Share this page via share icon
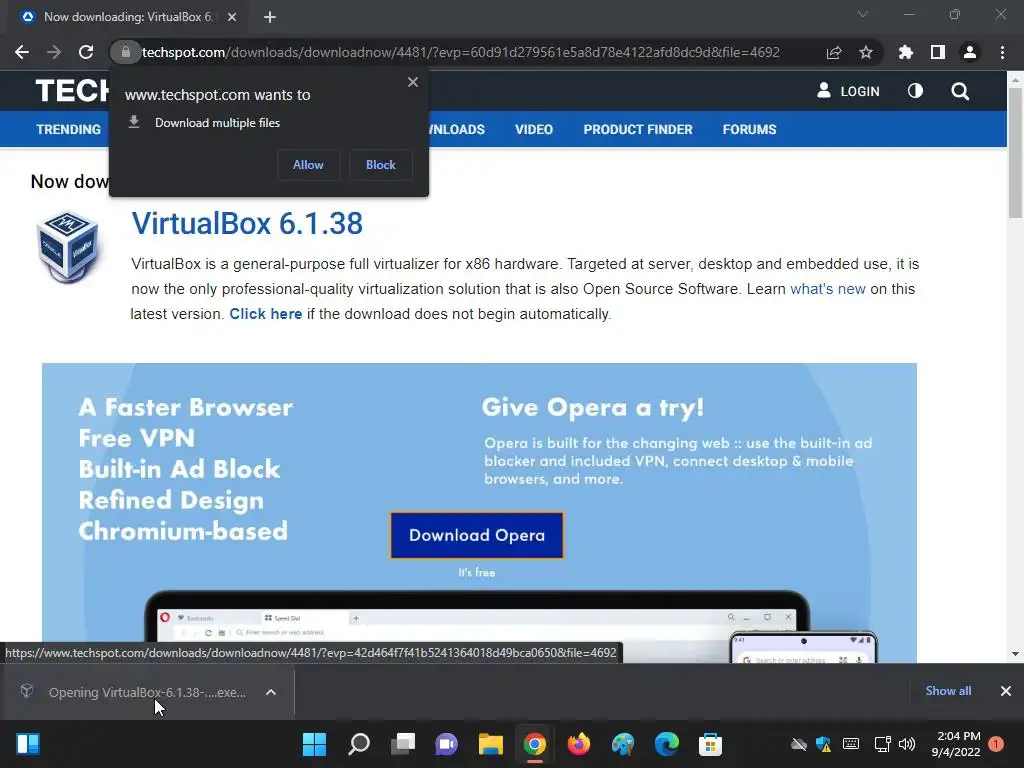1024x768 pixels. point(834,52)
